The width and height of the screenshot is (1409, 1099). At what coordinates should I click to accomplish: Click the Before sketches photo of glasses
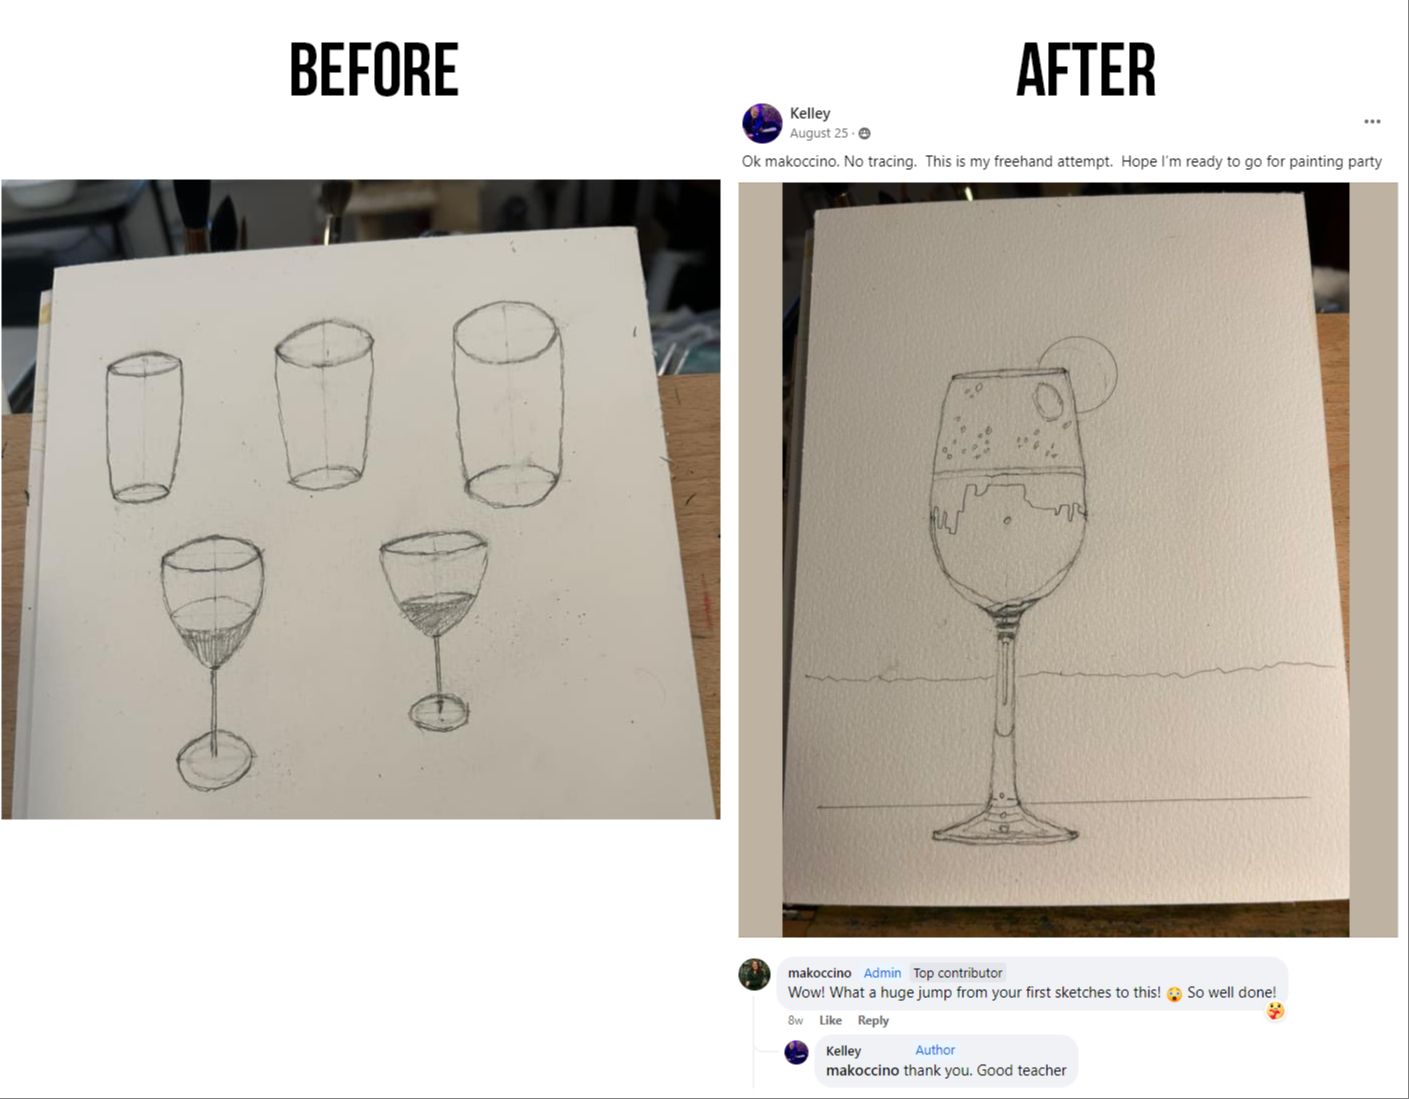coord(360,499)
